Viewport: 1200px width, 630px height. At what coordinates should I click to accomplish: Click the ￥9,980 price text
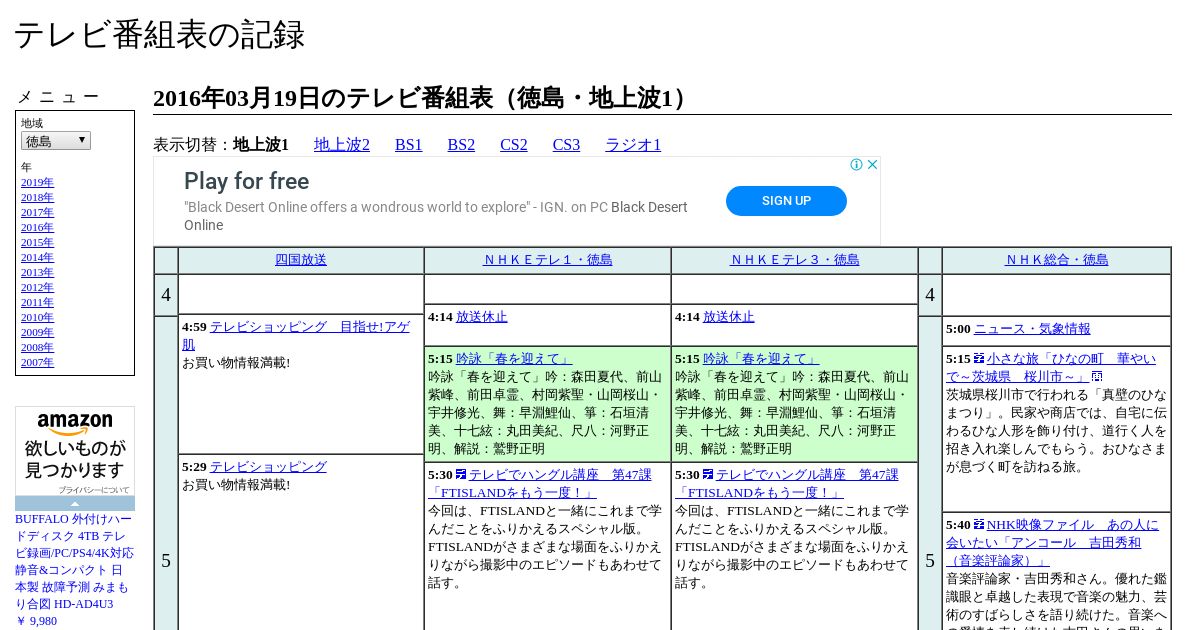click(x=36, y=621)
